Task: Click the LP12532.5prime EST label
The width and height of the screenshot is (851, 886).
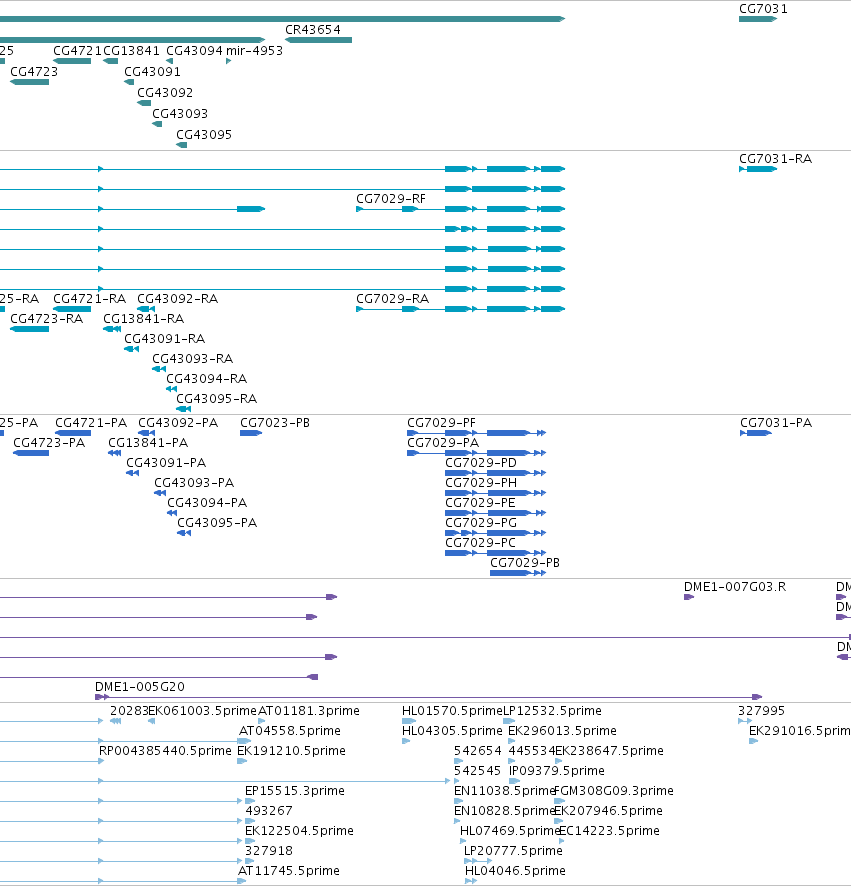Action: point(553,711)
